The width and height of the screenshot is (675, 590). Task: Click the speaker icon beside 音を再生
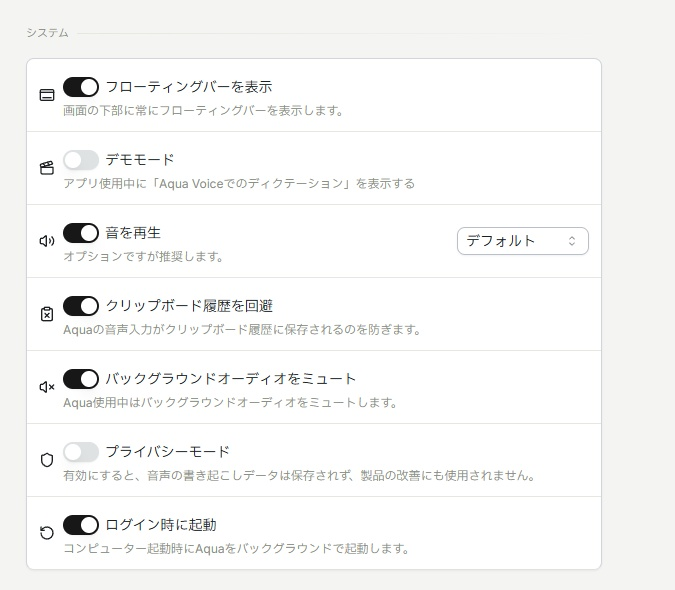47,241
